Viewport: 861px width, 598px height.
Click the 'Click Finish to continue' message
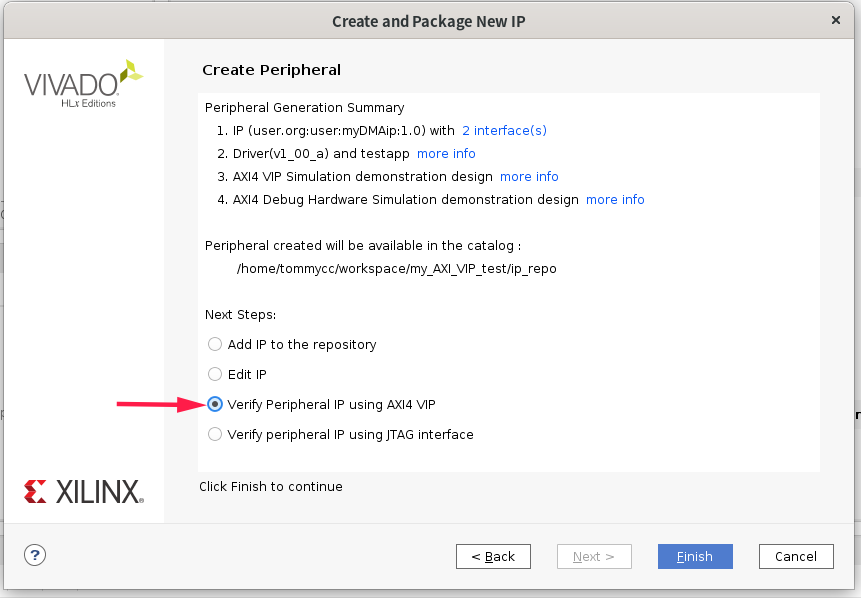[271, 487]
